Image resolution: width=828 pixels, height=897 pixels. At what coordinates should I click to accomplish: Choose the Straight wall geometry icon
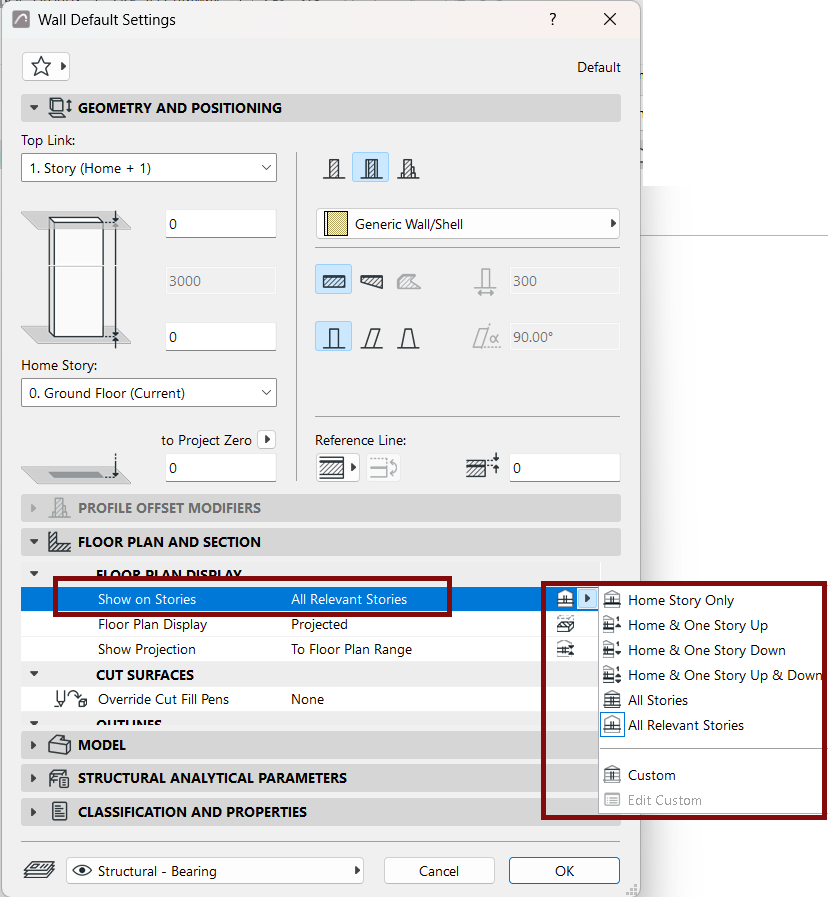pos(334,281)
